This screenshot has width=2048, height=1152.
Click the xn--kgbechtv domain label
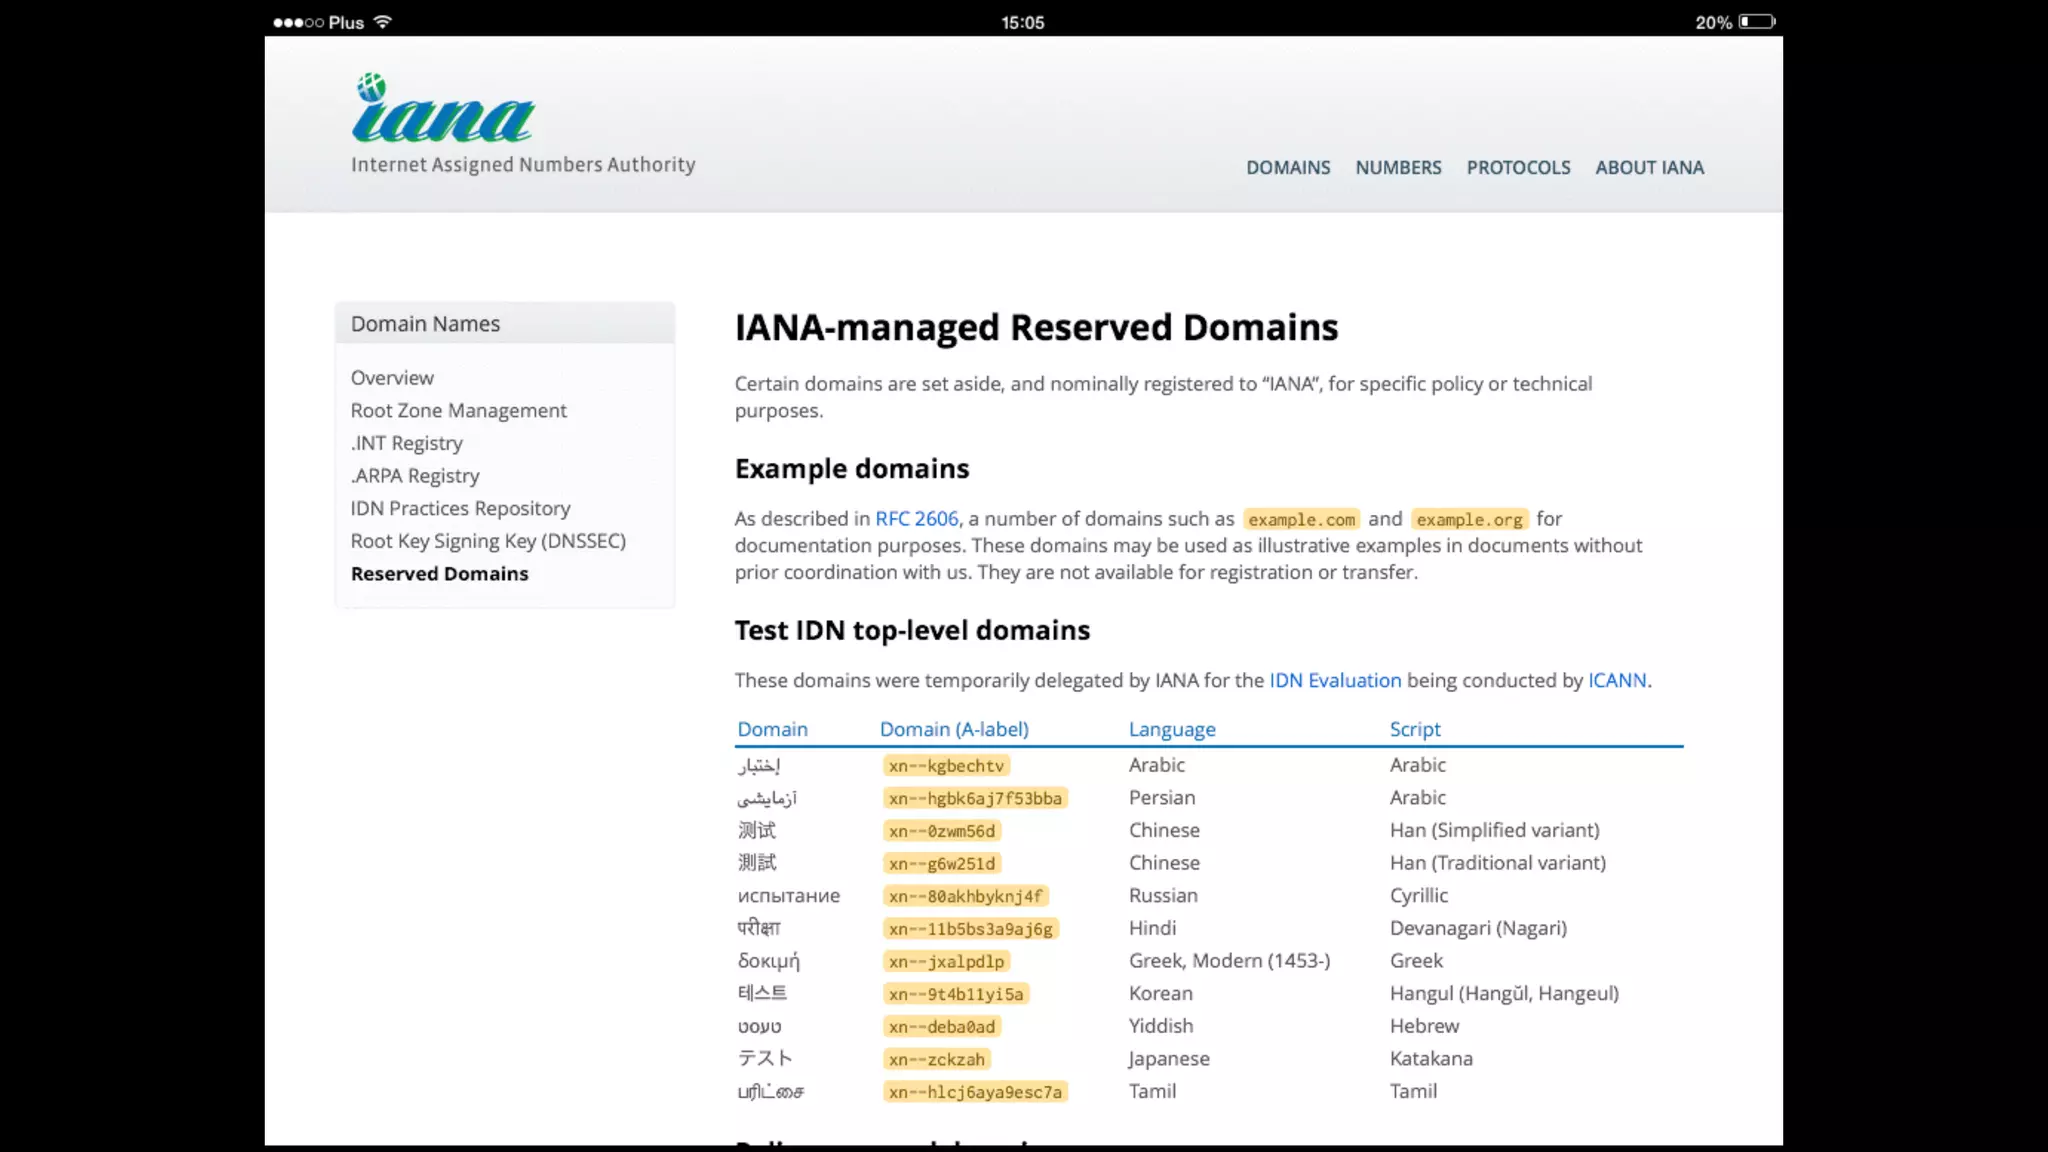pos(946,766)
